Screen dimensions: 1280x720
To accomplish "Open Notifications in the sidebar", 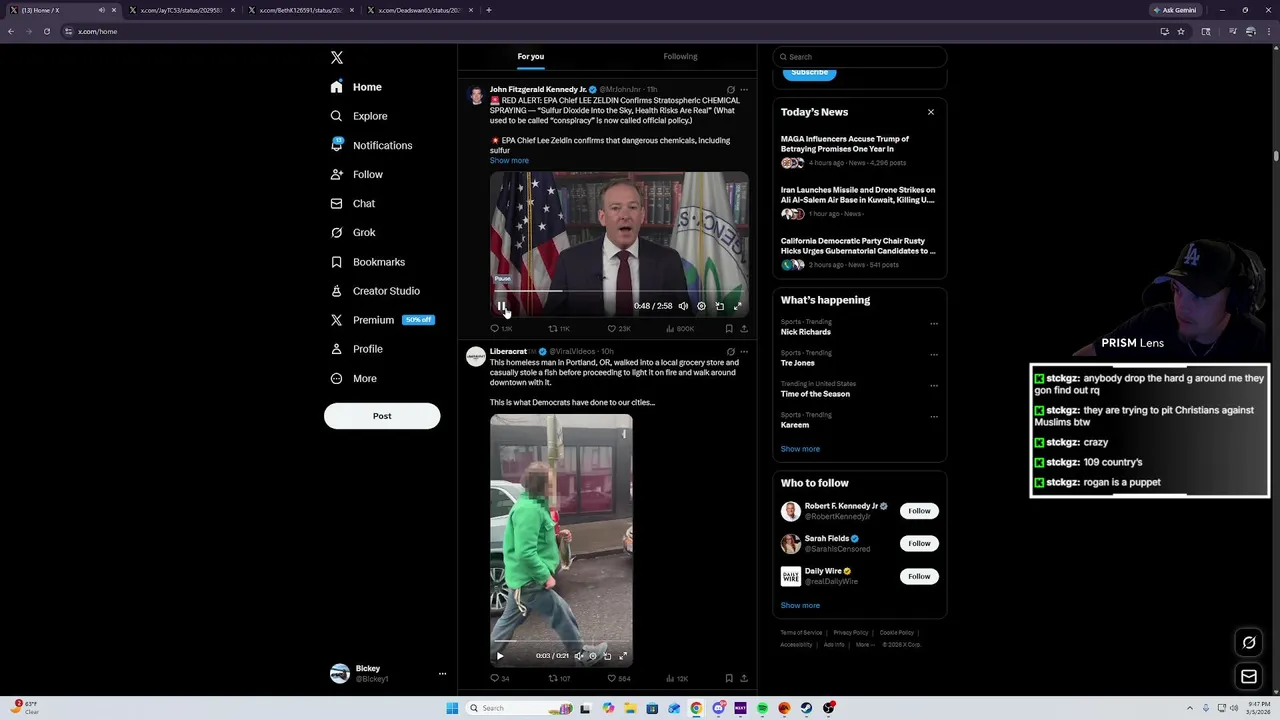I will coord(371,145).
